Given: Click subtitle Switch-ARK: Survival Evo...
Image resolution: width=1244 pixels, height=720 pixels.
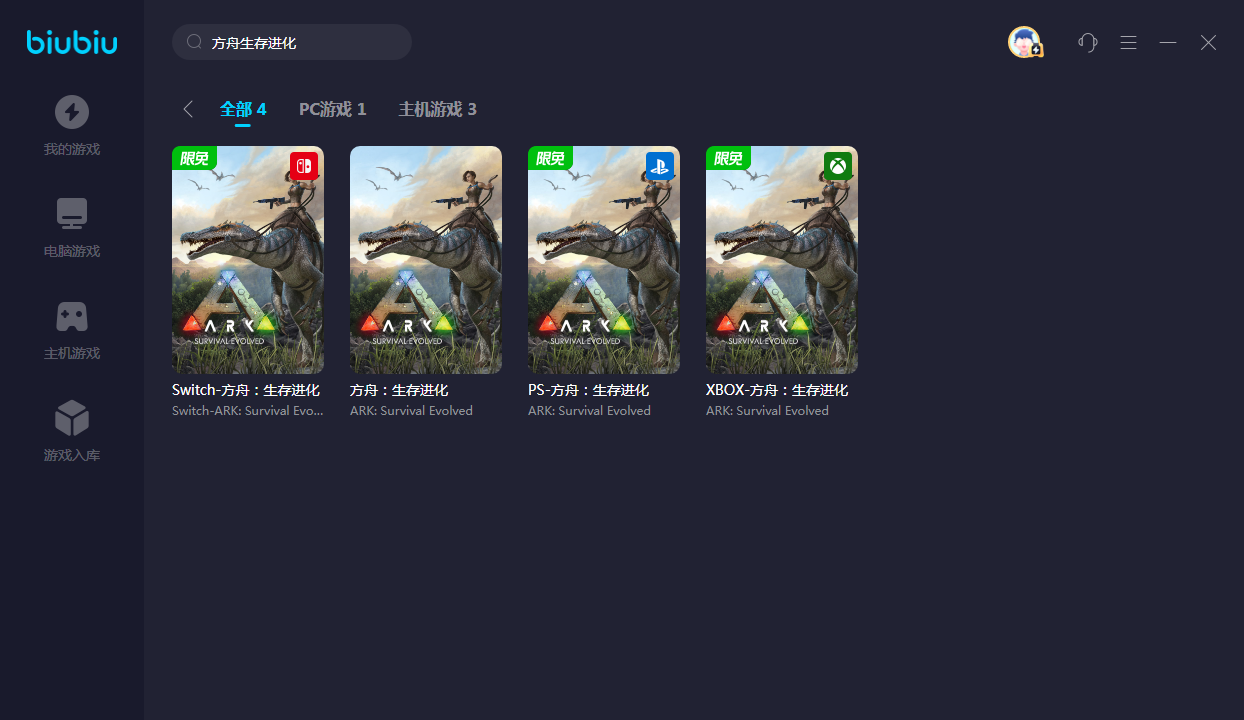Looking at the screenshot, I should 248,411.
